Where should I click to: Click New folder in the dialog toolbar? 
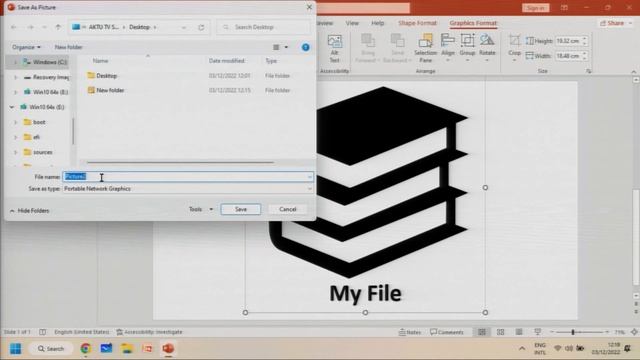coord(68,47)
